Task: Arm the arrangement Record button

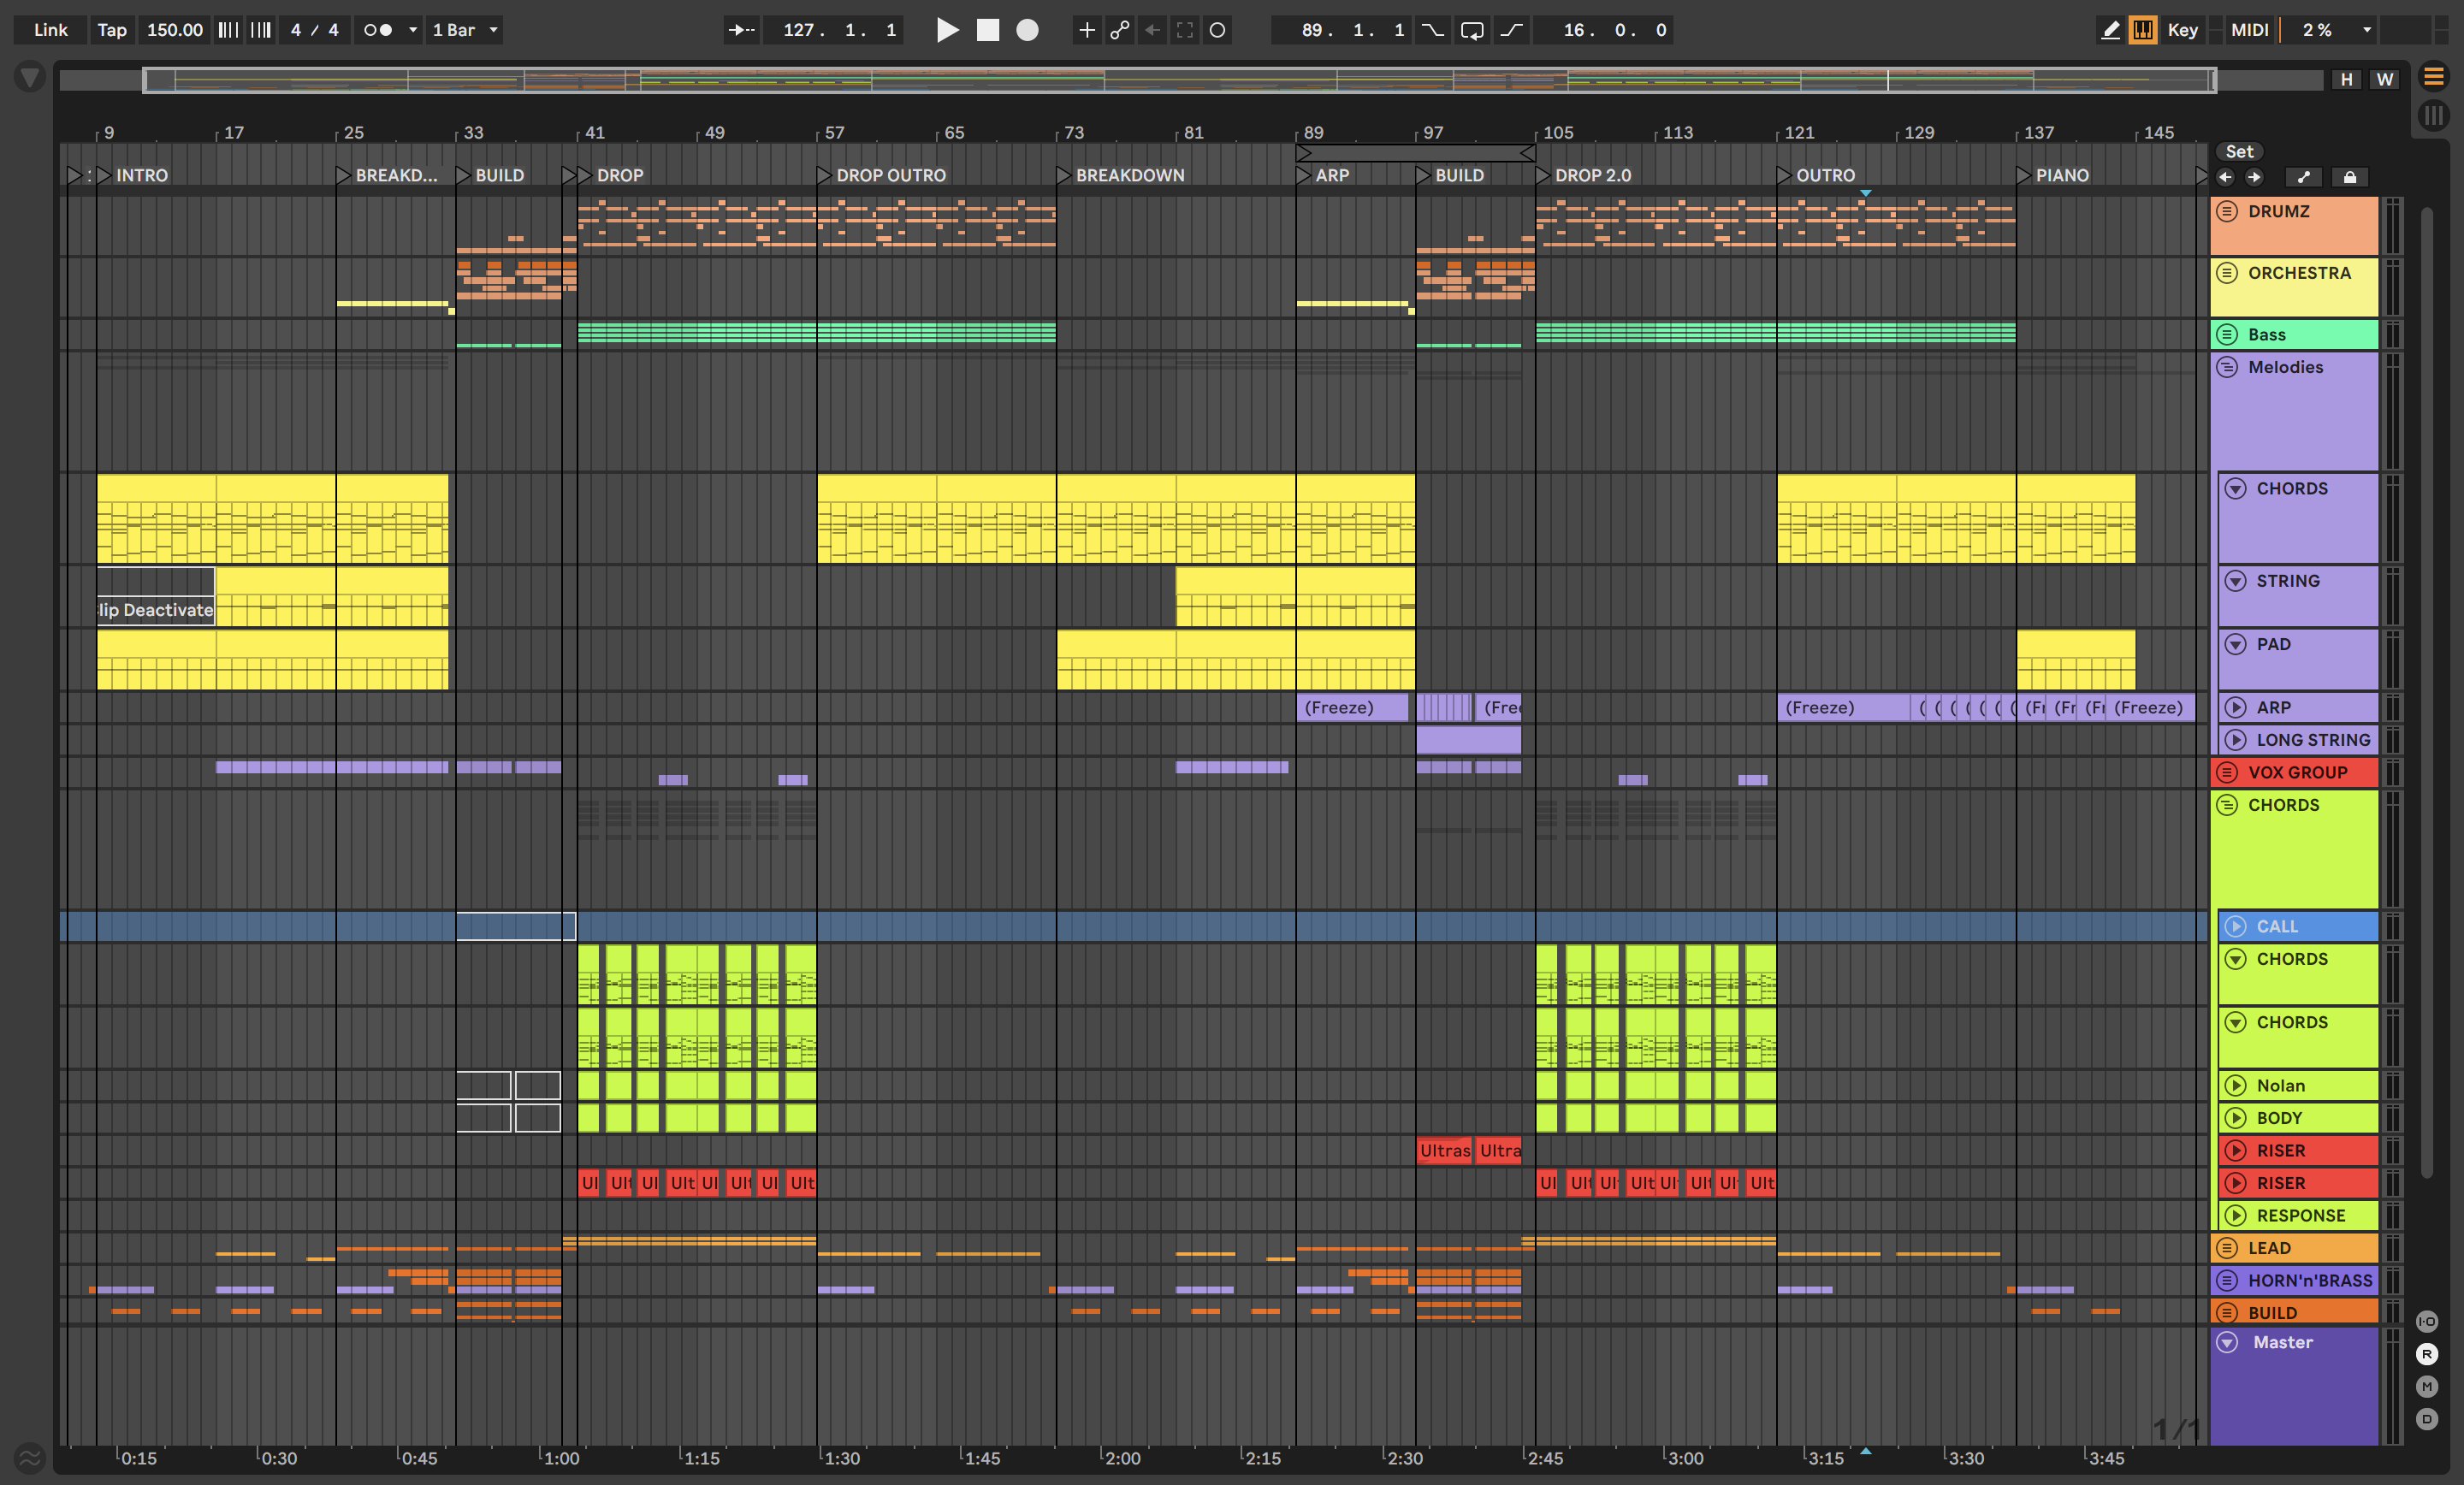Action: pos(1027,30)
